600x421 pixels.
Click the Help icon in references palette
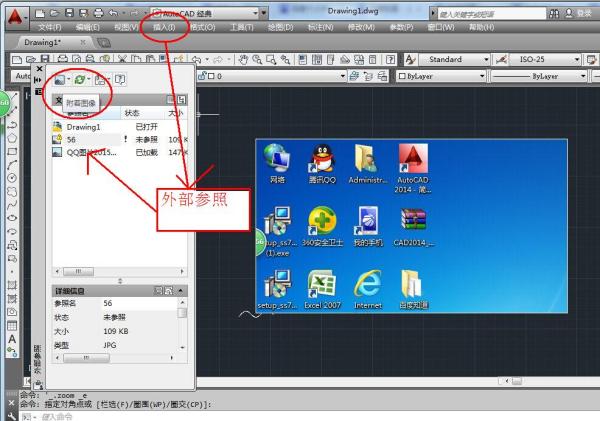tap(120, 80)
